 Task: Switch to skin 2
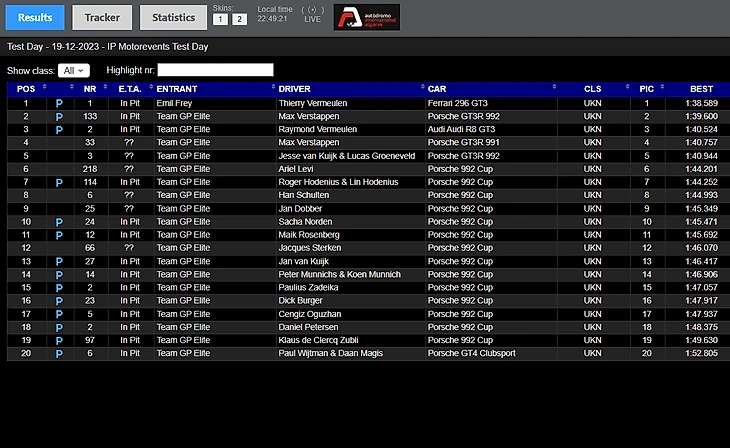(239, 19)
